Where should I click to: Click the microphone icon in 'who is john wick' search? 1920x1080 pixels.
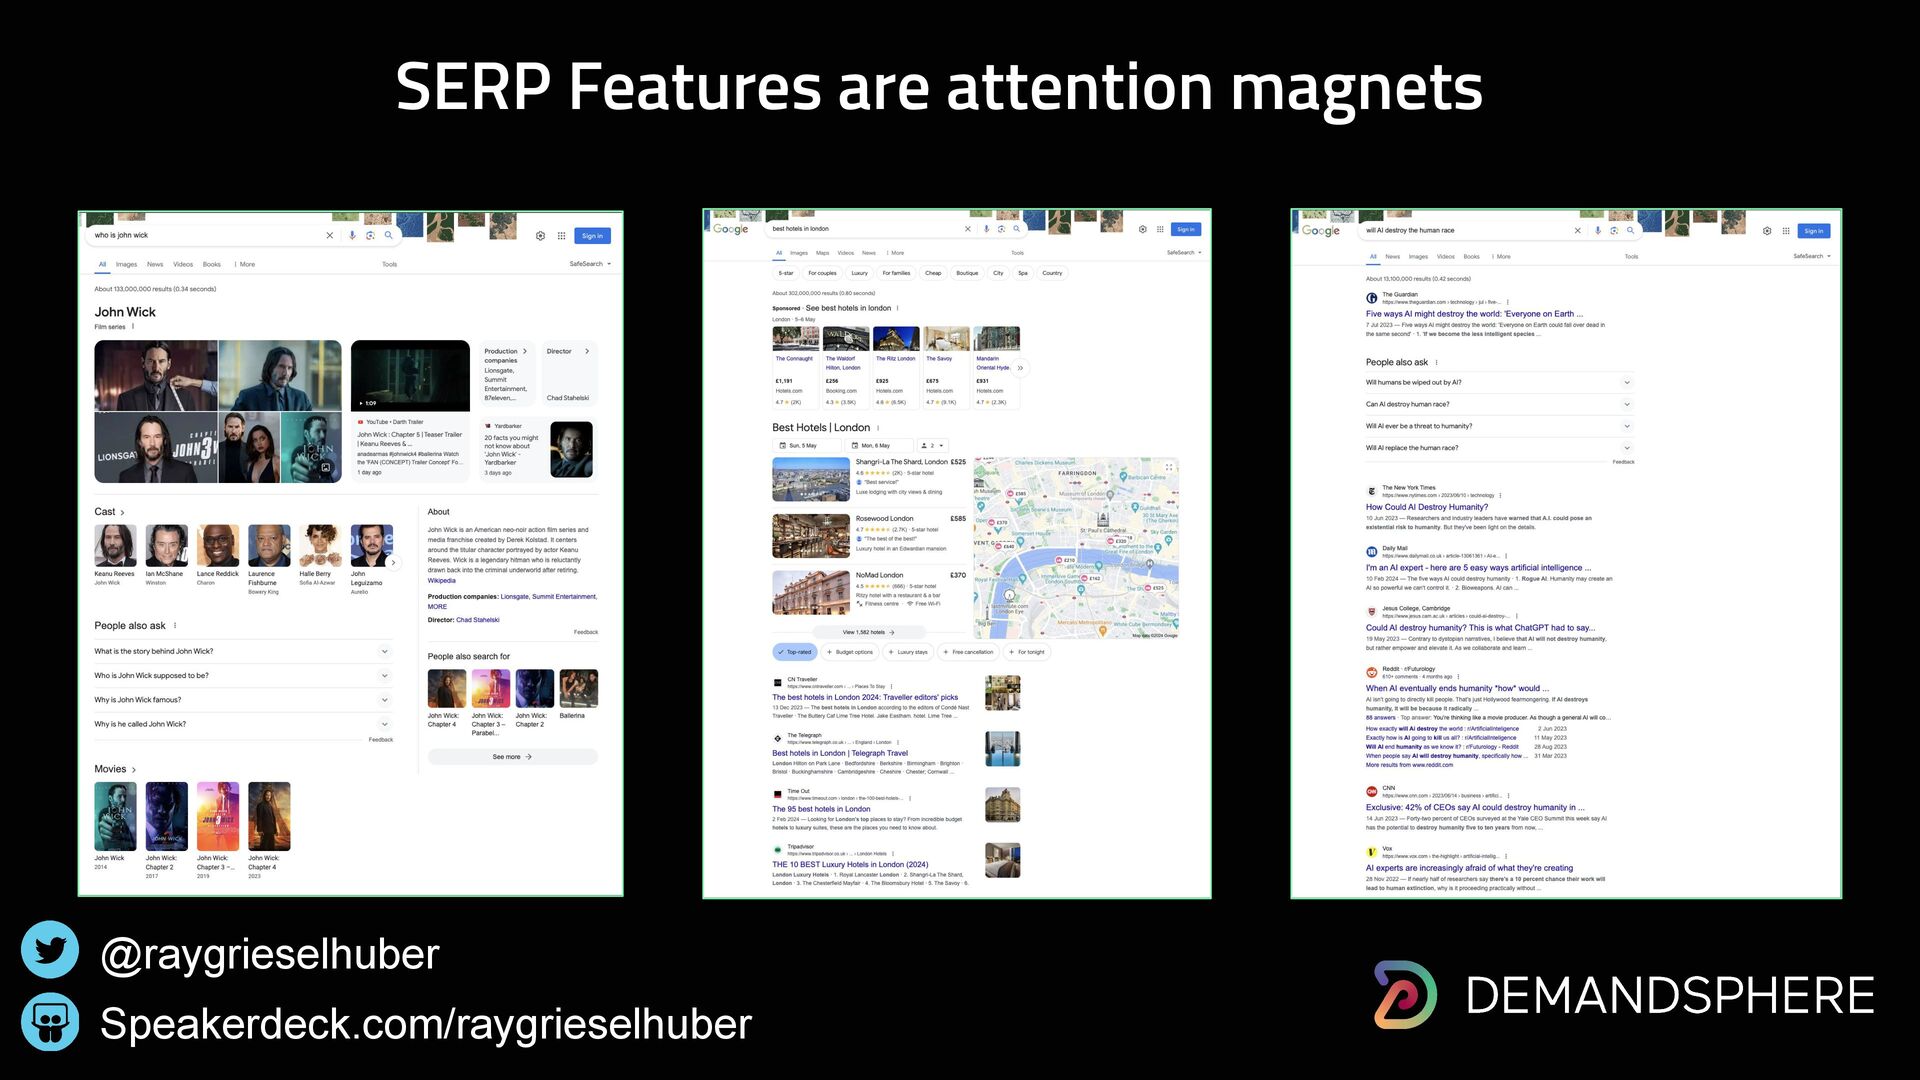(x=352, y=236)
